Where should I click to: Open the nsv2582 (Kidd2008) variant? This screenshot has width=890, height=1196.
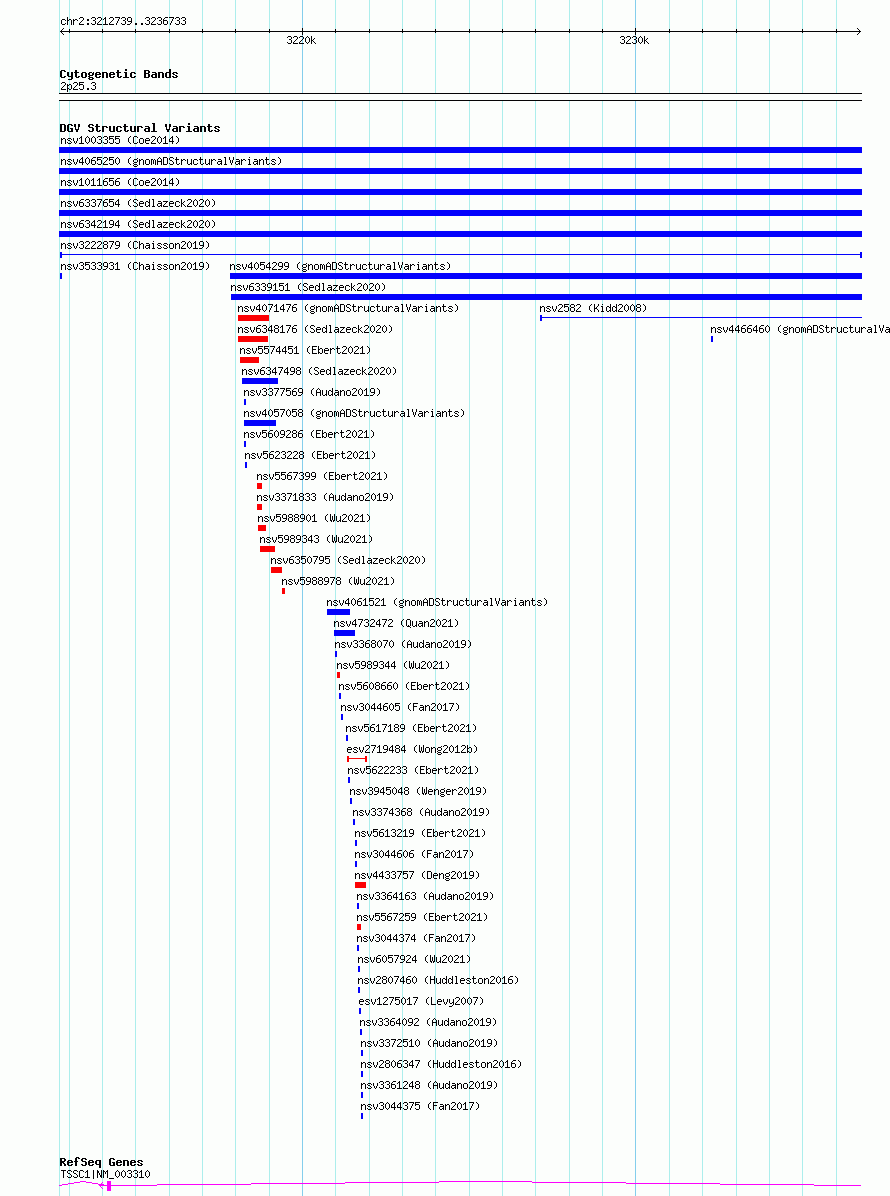pos(593,308)
